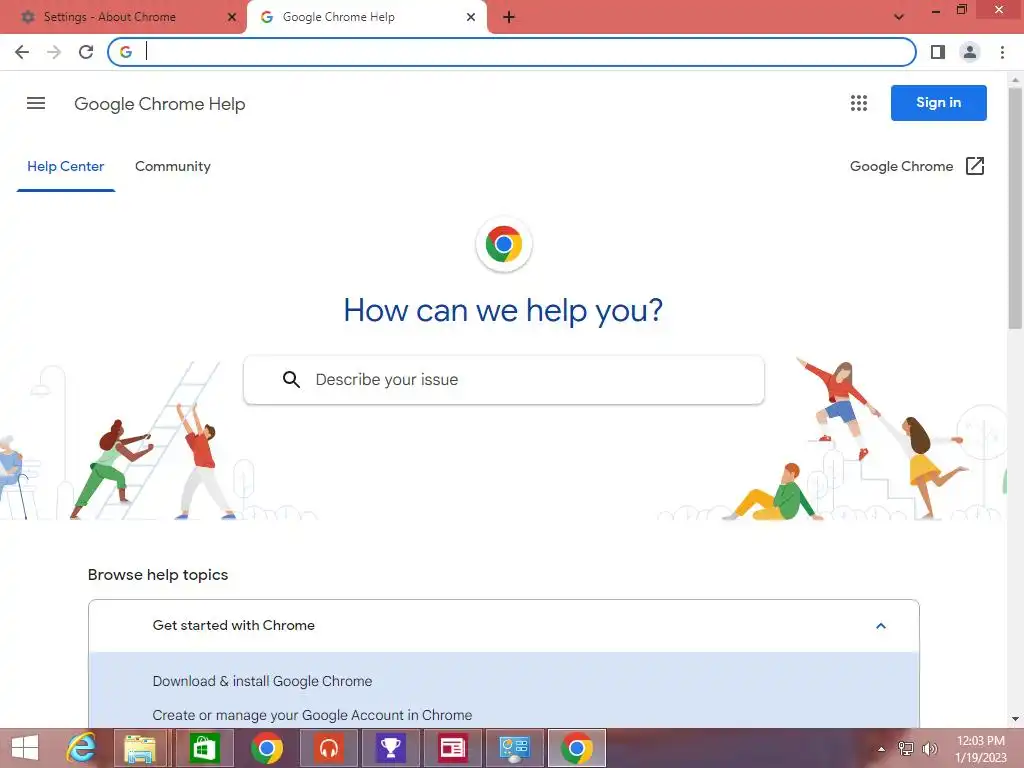
Task: Launch Internet Explorer from the taskbar
Action: tap(81, 748)
